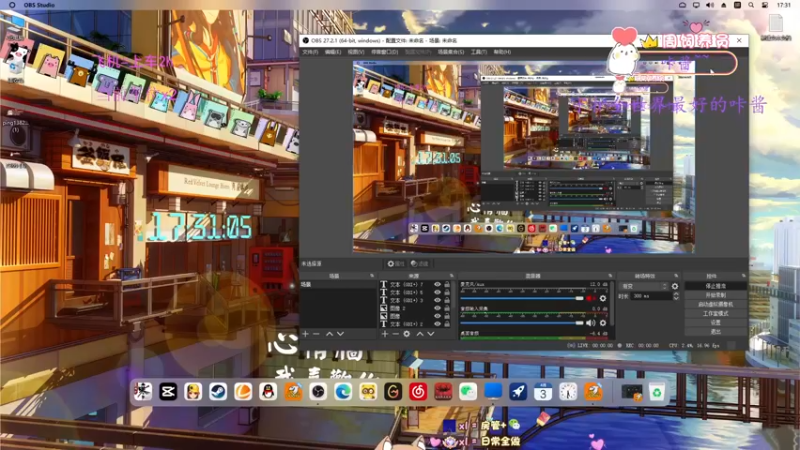Open the 停靠窗口(D) menu in OBS
The height and width of the screenshot is (450, 800).
pyautogui.click(x=385, y=52)
